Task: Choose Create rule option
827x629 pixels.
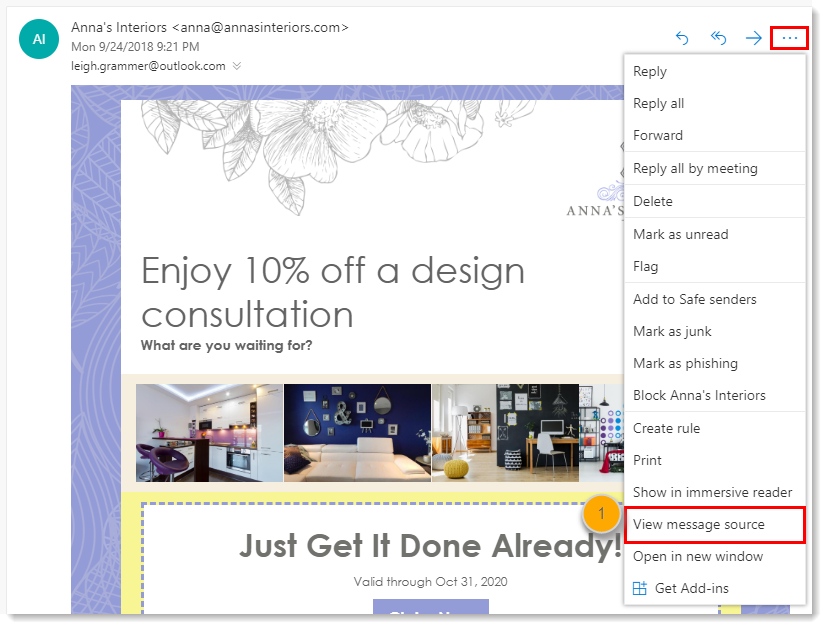Action: 715,428
